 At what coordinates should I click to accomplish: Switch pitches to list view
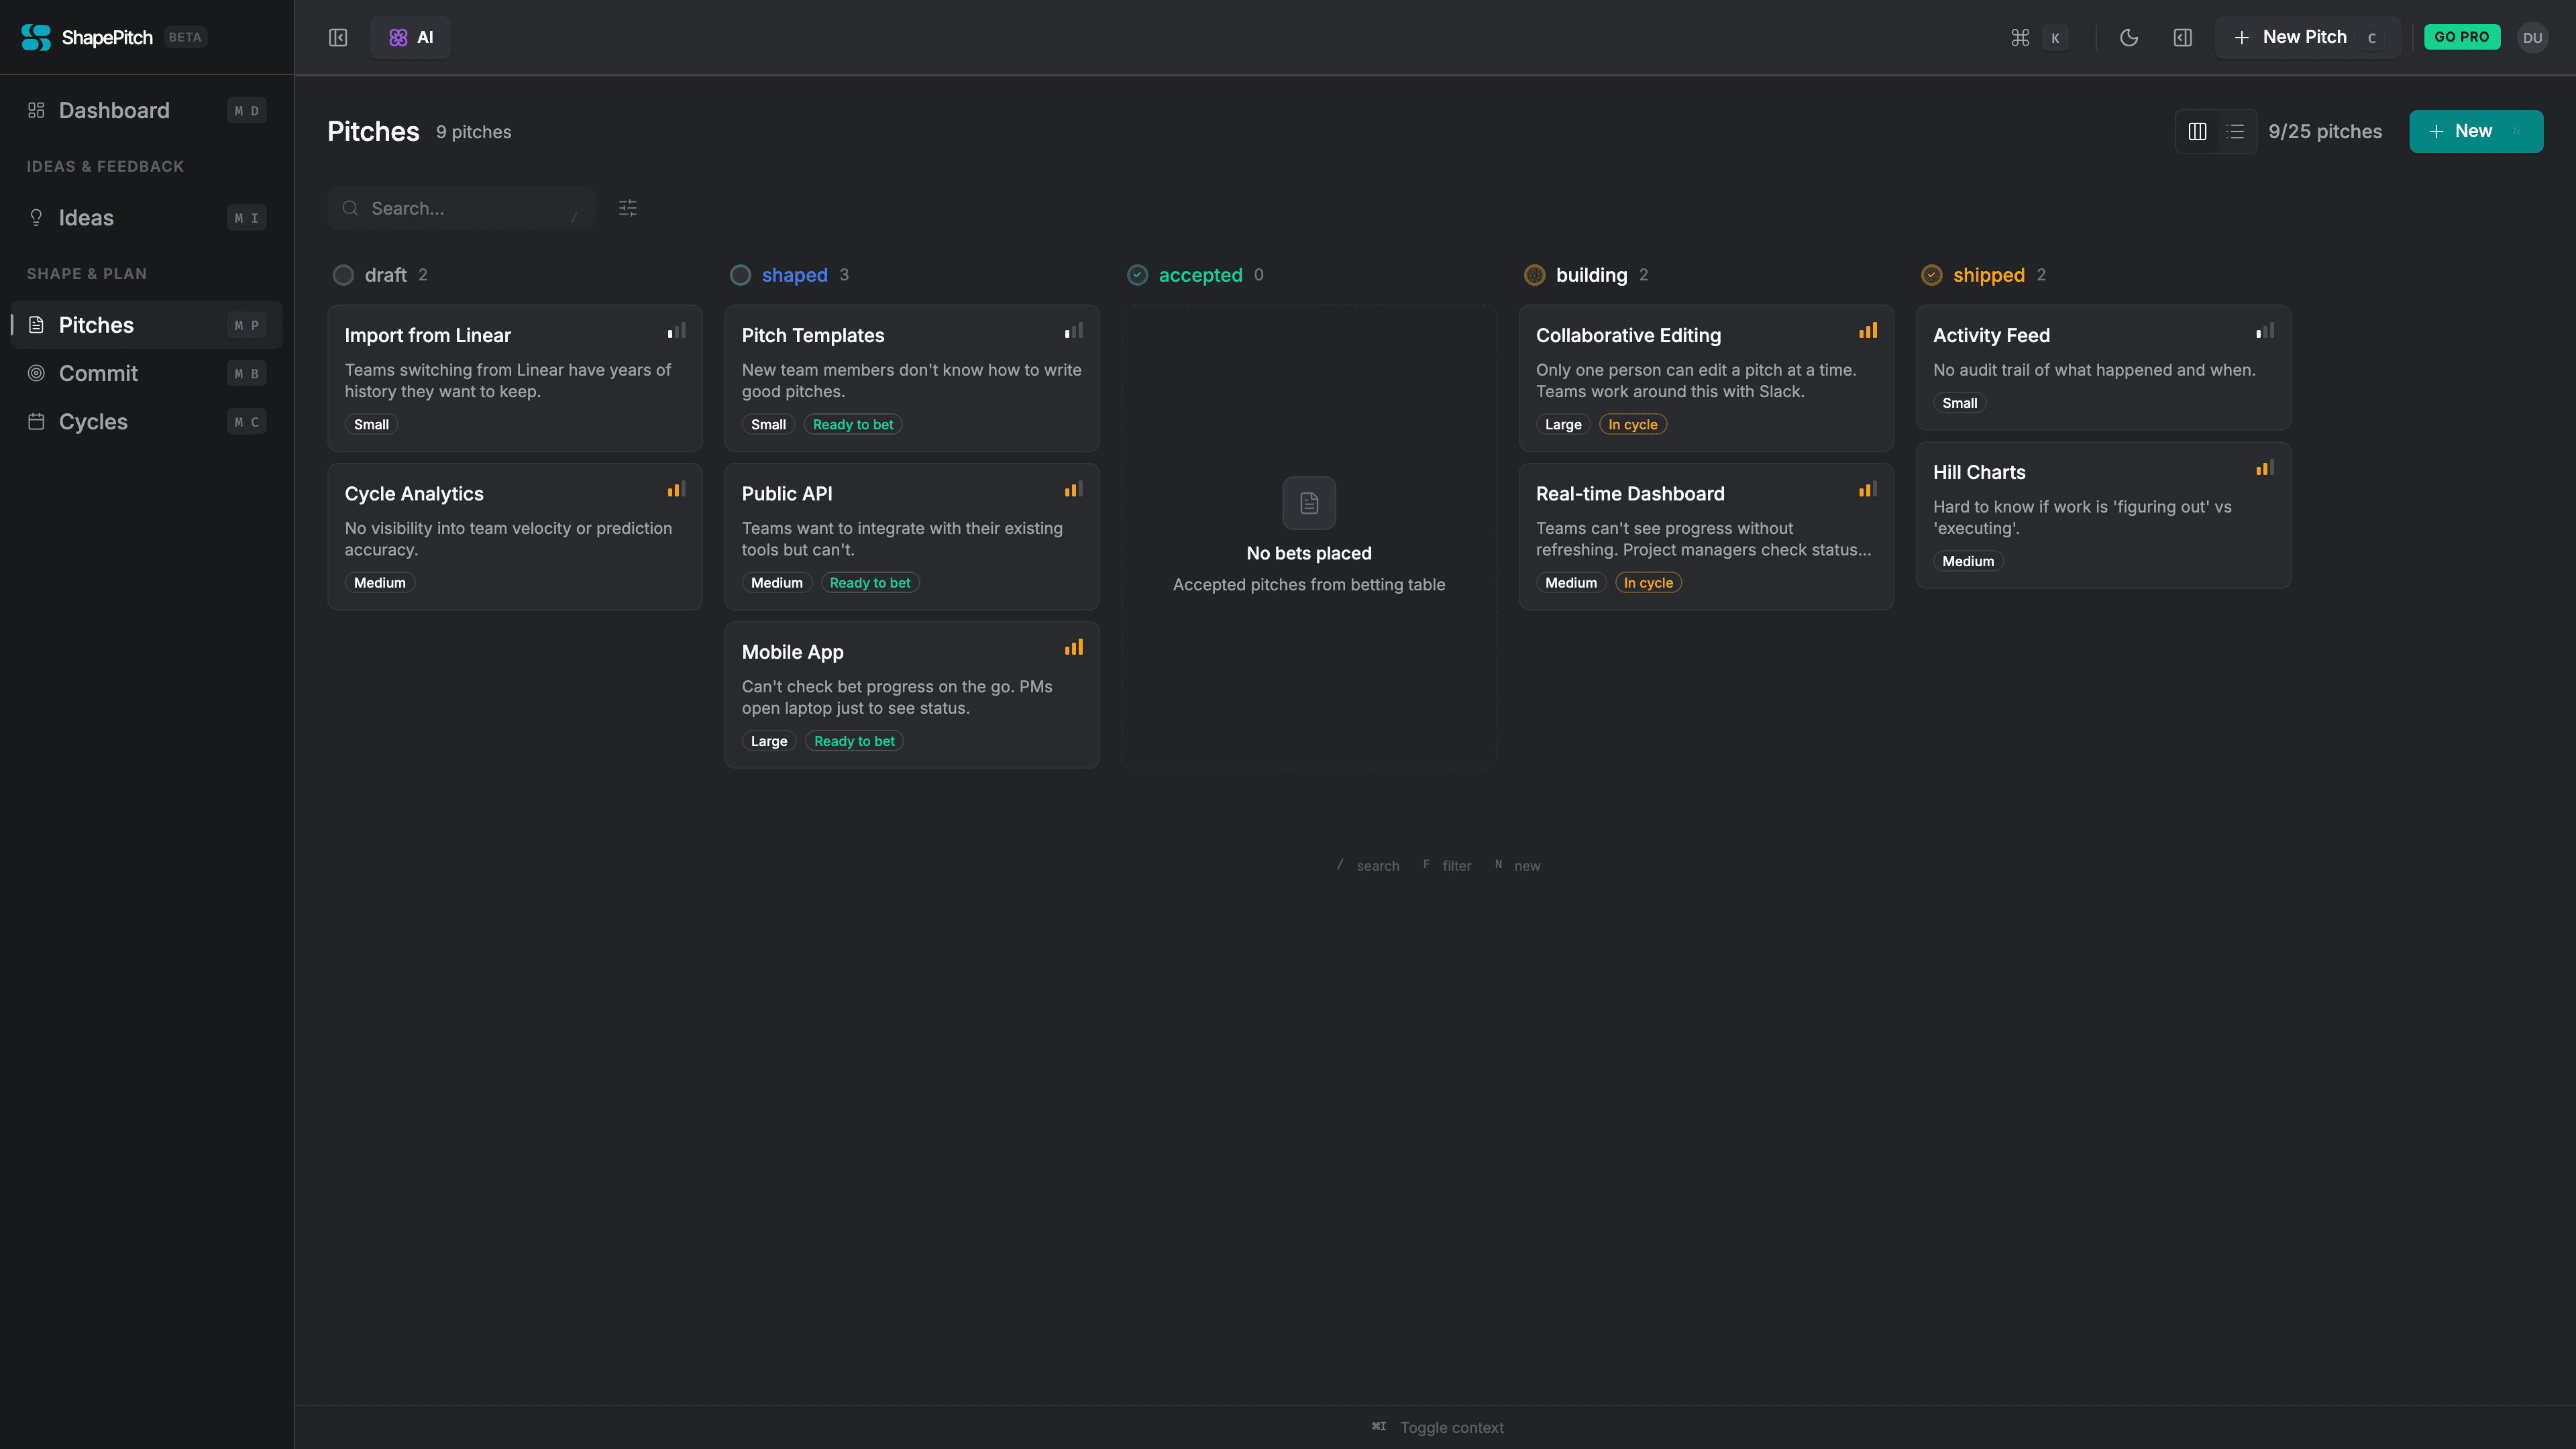tap(2236, 131)
